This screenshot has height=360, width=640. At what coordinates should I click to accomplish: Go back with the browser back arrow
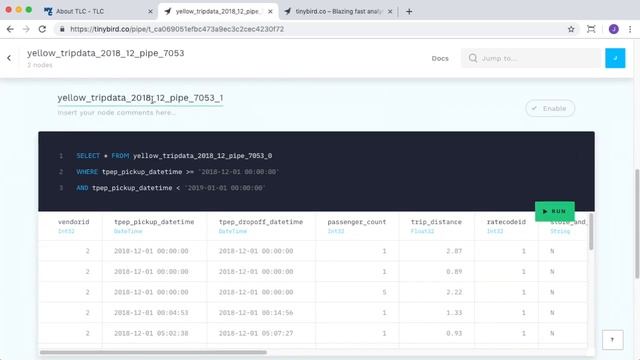(10, 29)
